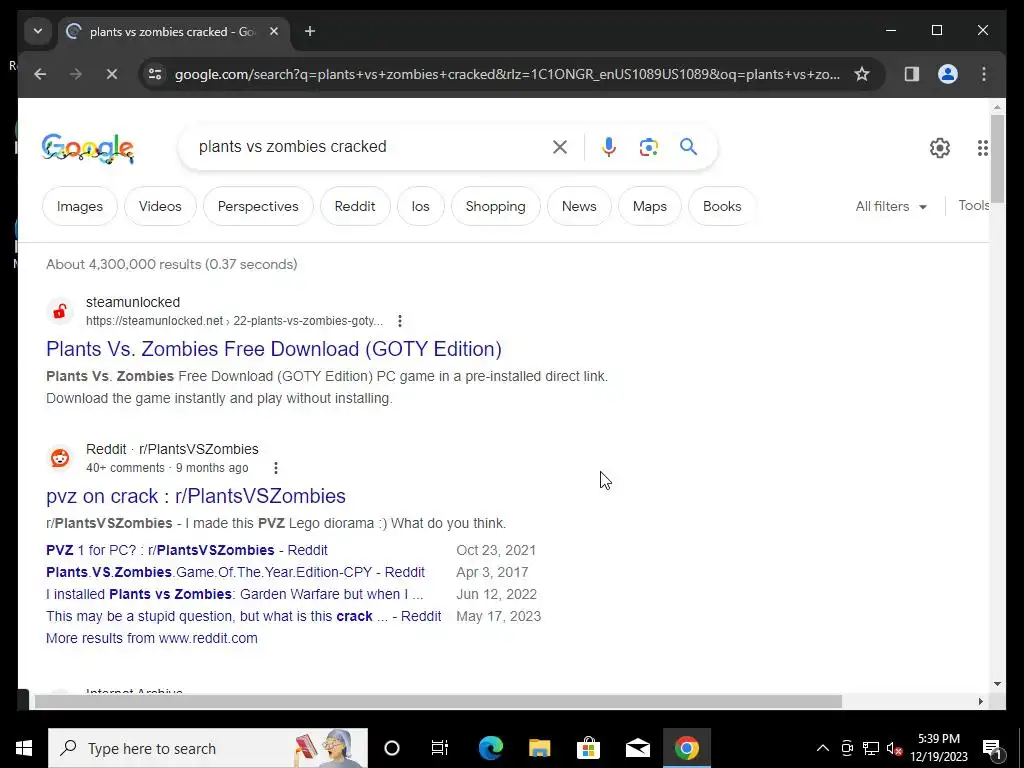Open Microsoft Store from taskbar
The height and width of the screenshot is (768, 1024).
click(588, 748)
